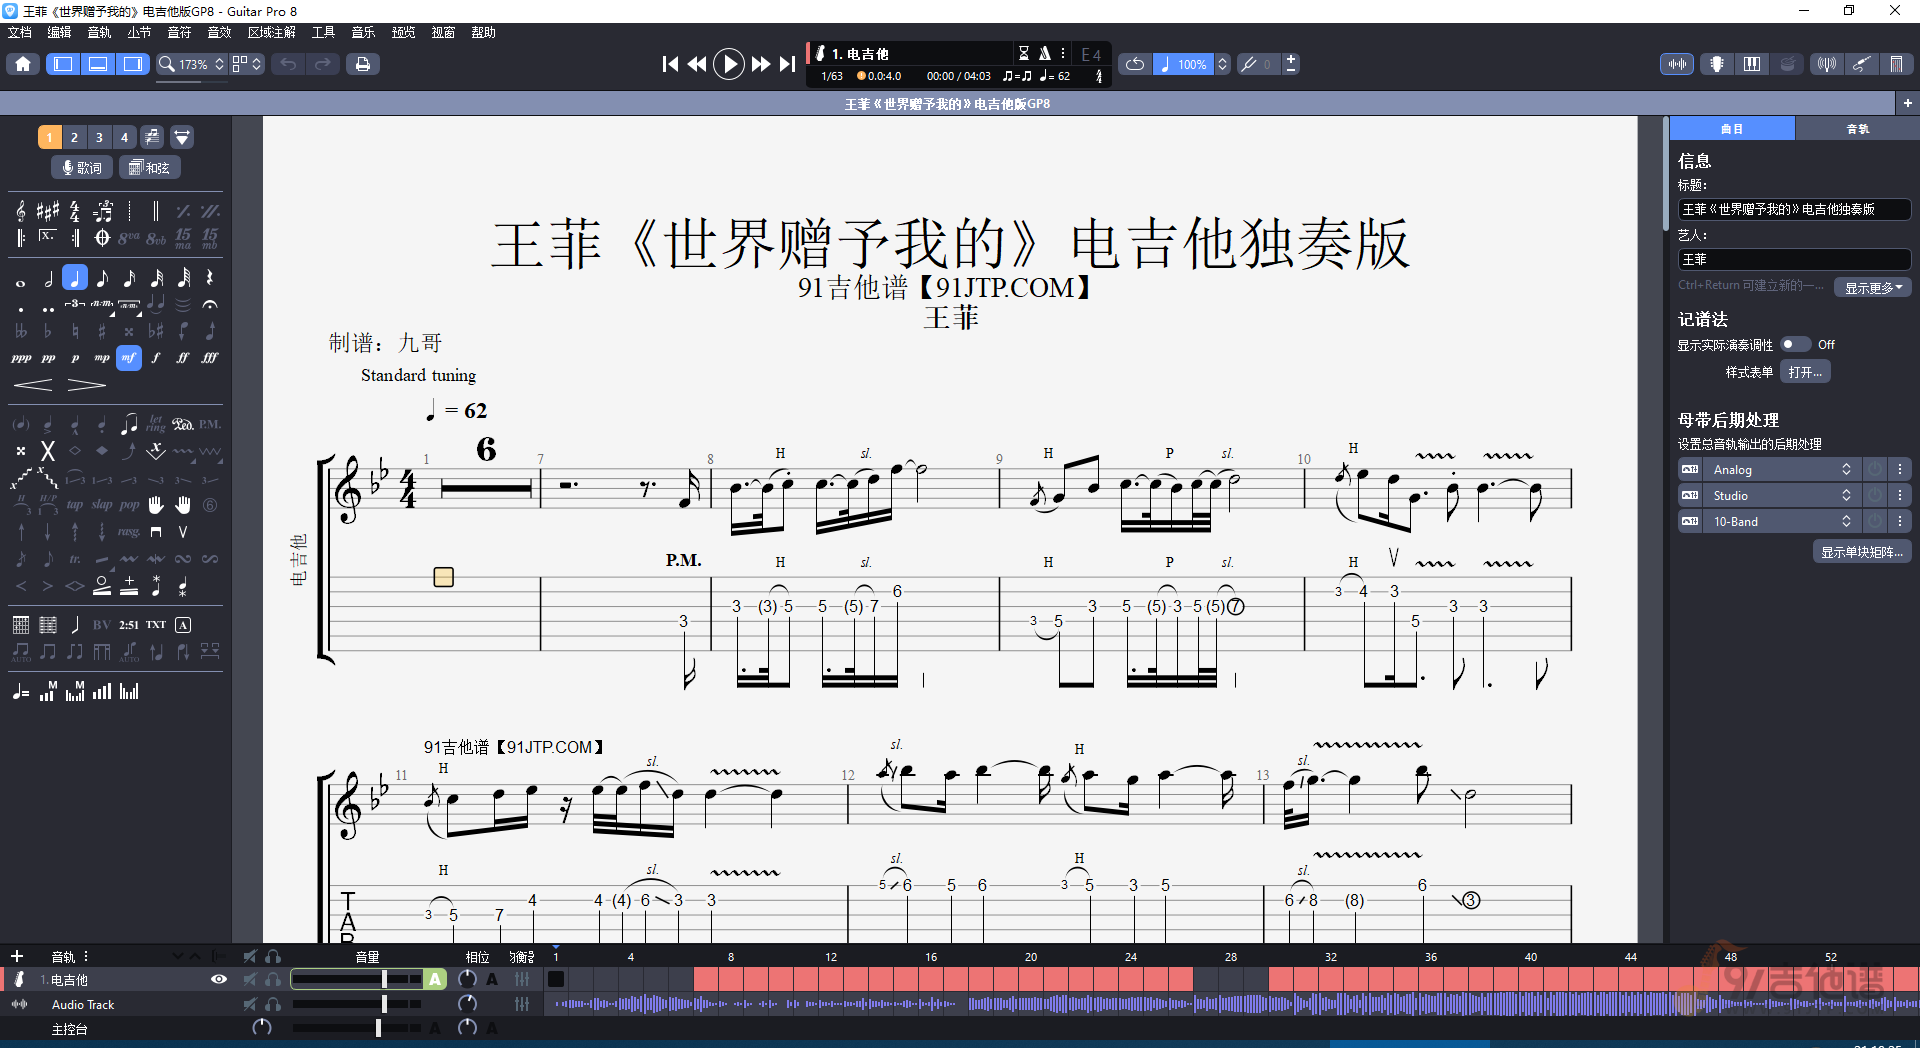
Task: Toggle the right inspector panel
Action: coord(132,64)
